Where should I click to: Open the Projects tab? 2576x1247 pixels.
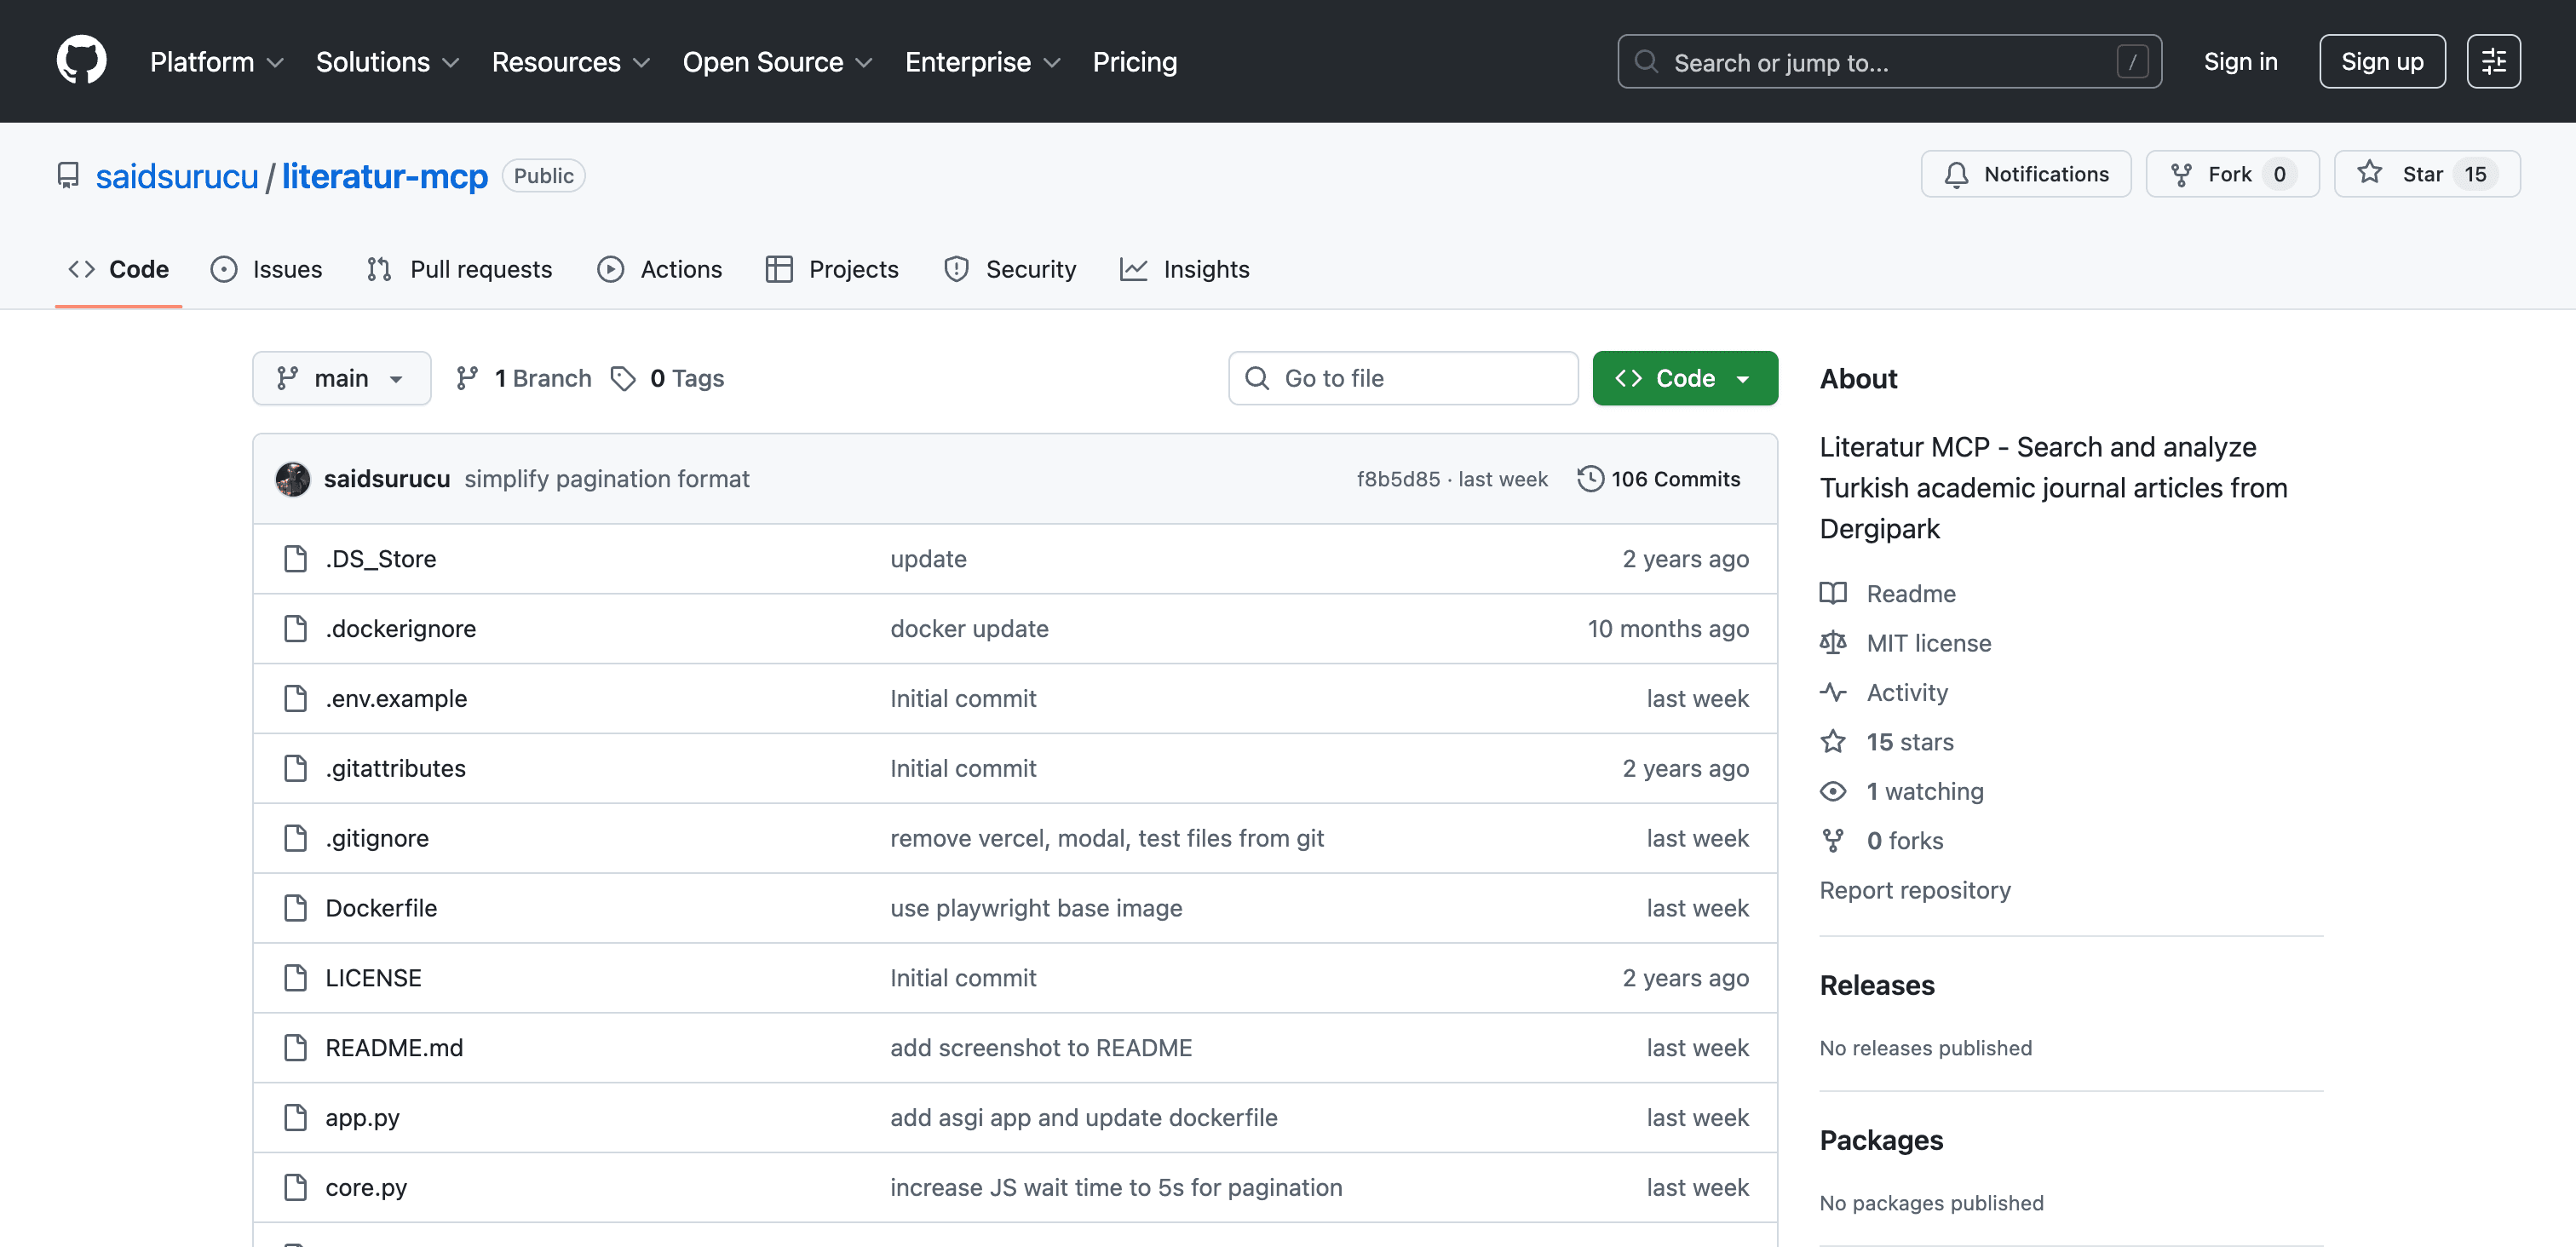pyautogui.click(x=832, y=269)
